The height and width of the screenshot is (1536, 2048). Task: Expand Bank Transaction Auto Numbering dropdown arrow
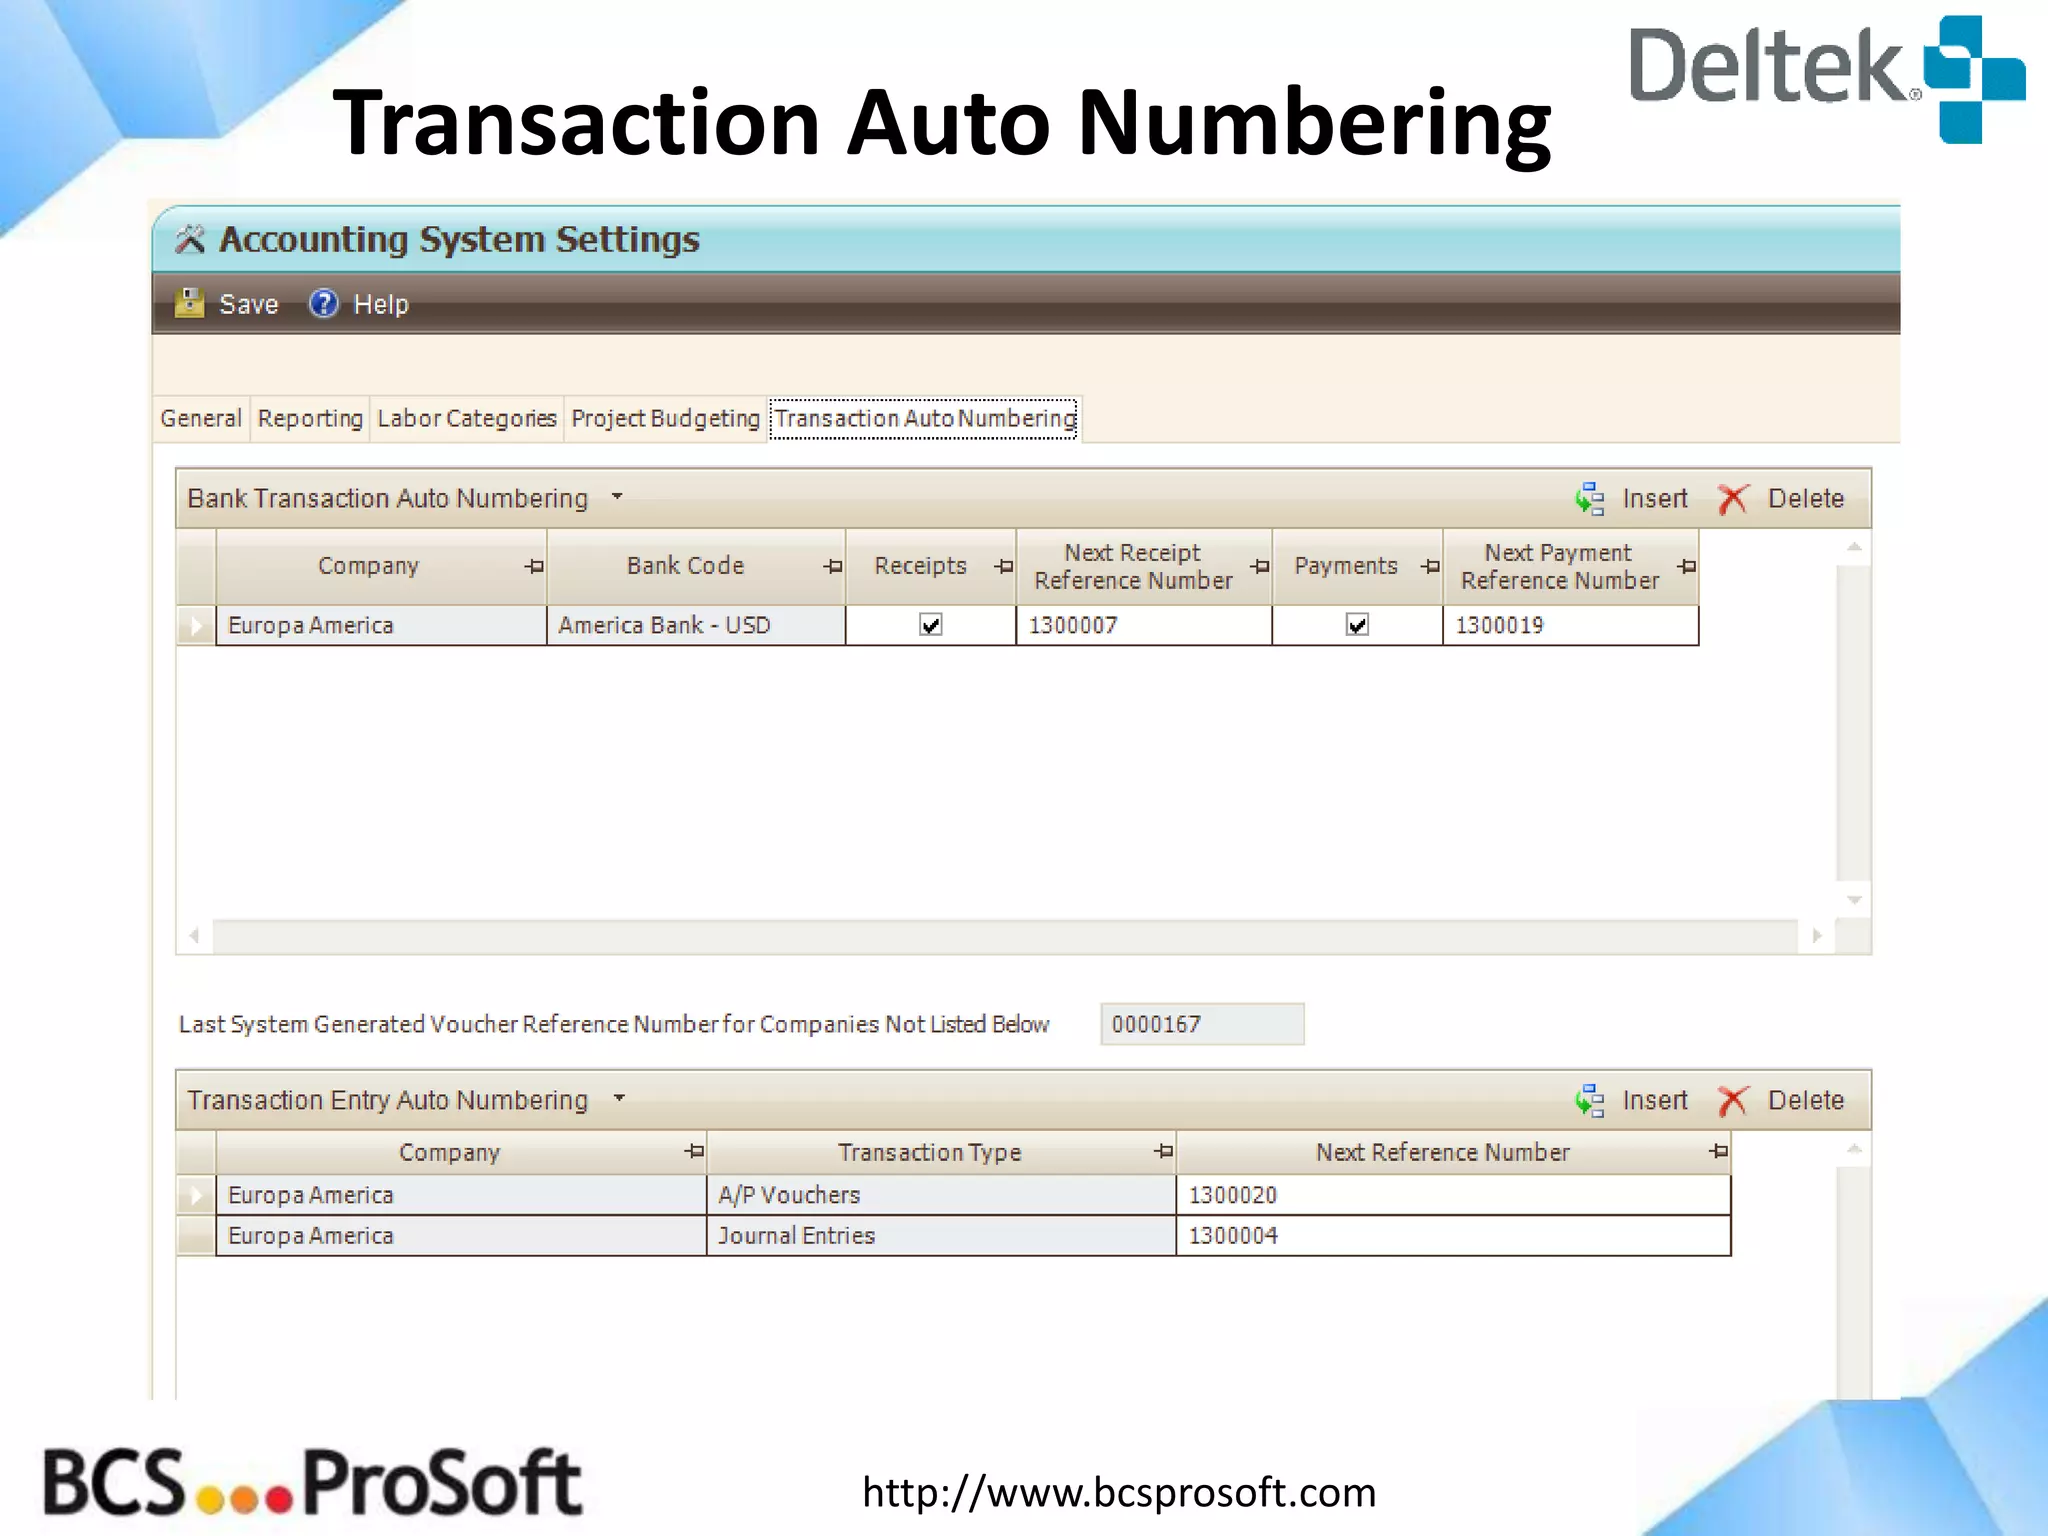tap(617, 497)
